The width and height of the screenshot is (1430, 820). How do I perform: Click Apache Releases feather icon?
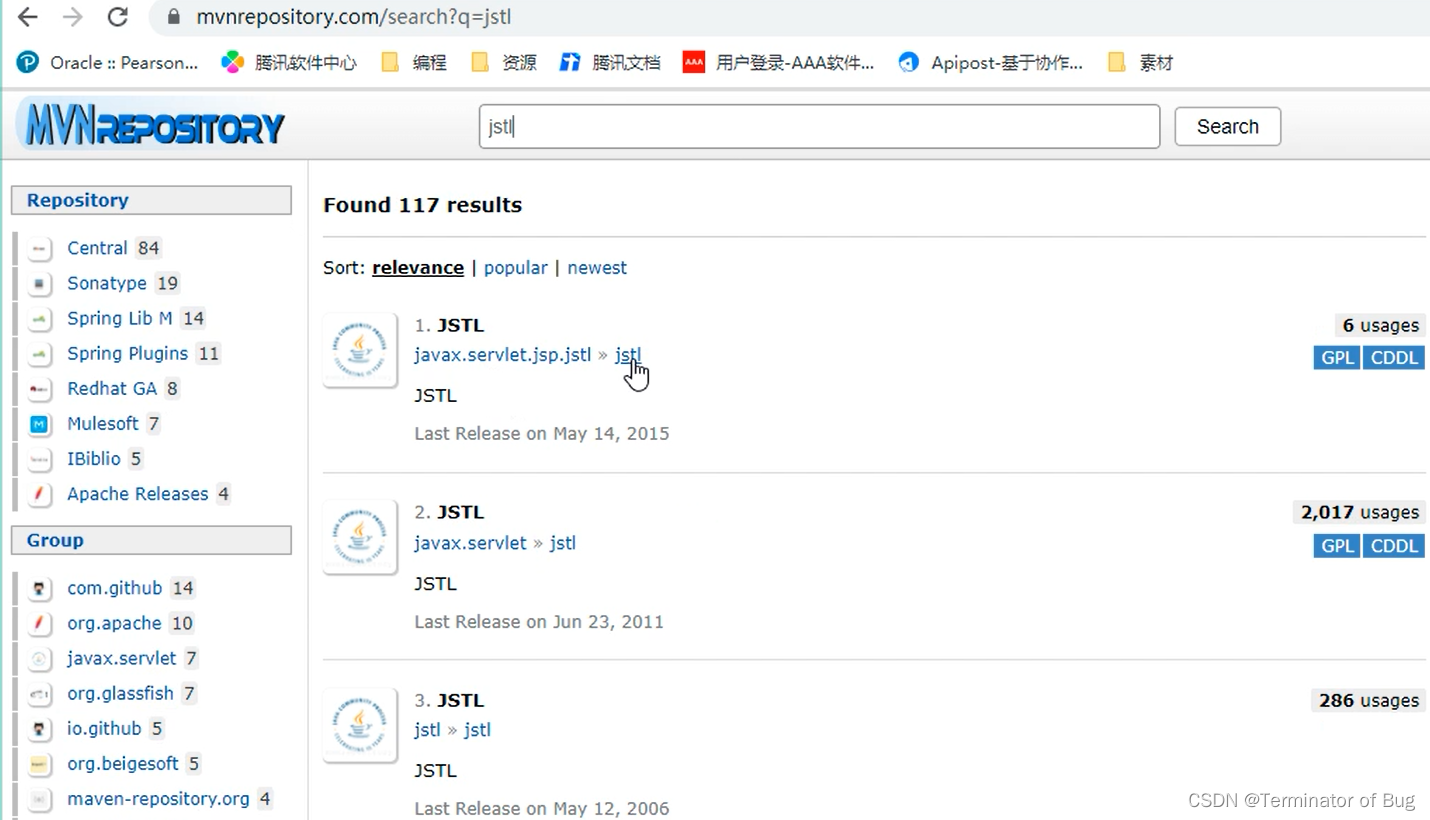click(39, 494)
